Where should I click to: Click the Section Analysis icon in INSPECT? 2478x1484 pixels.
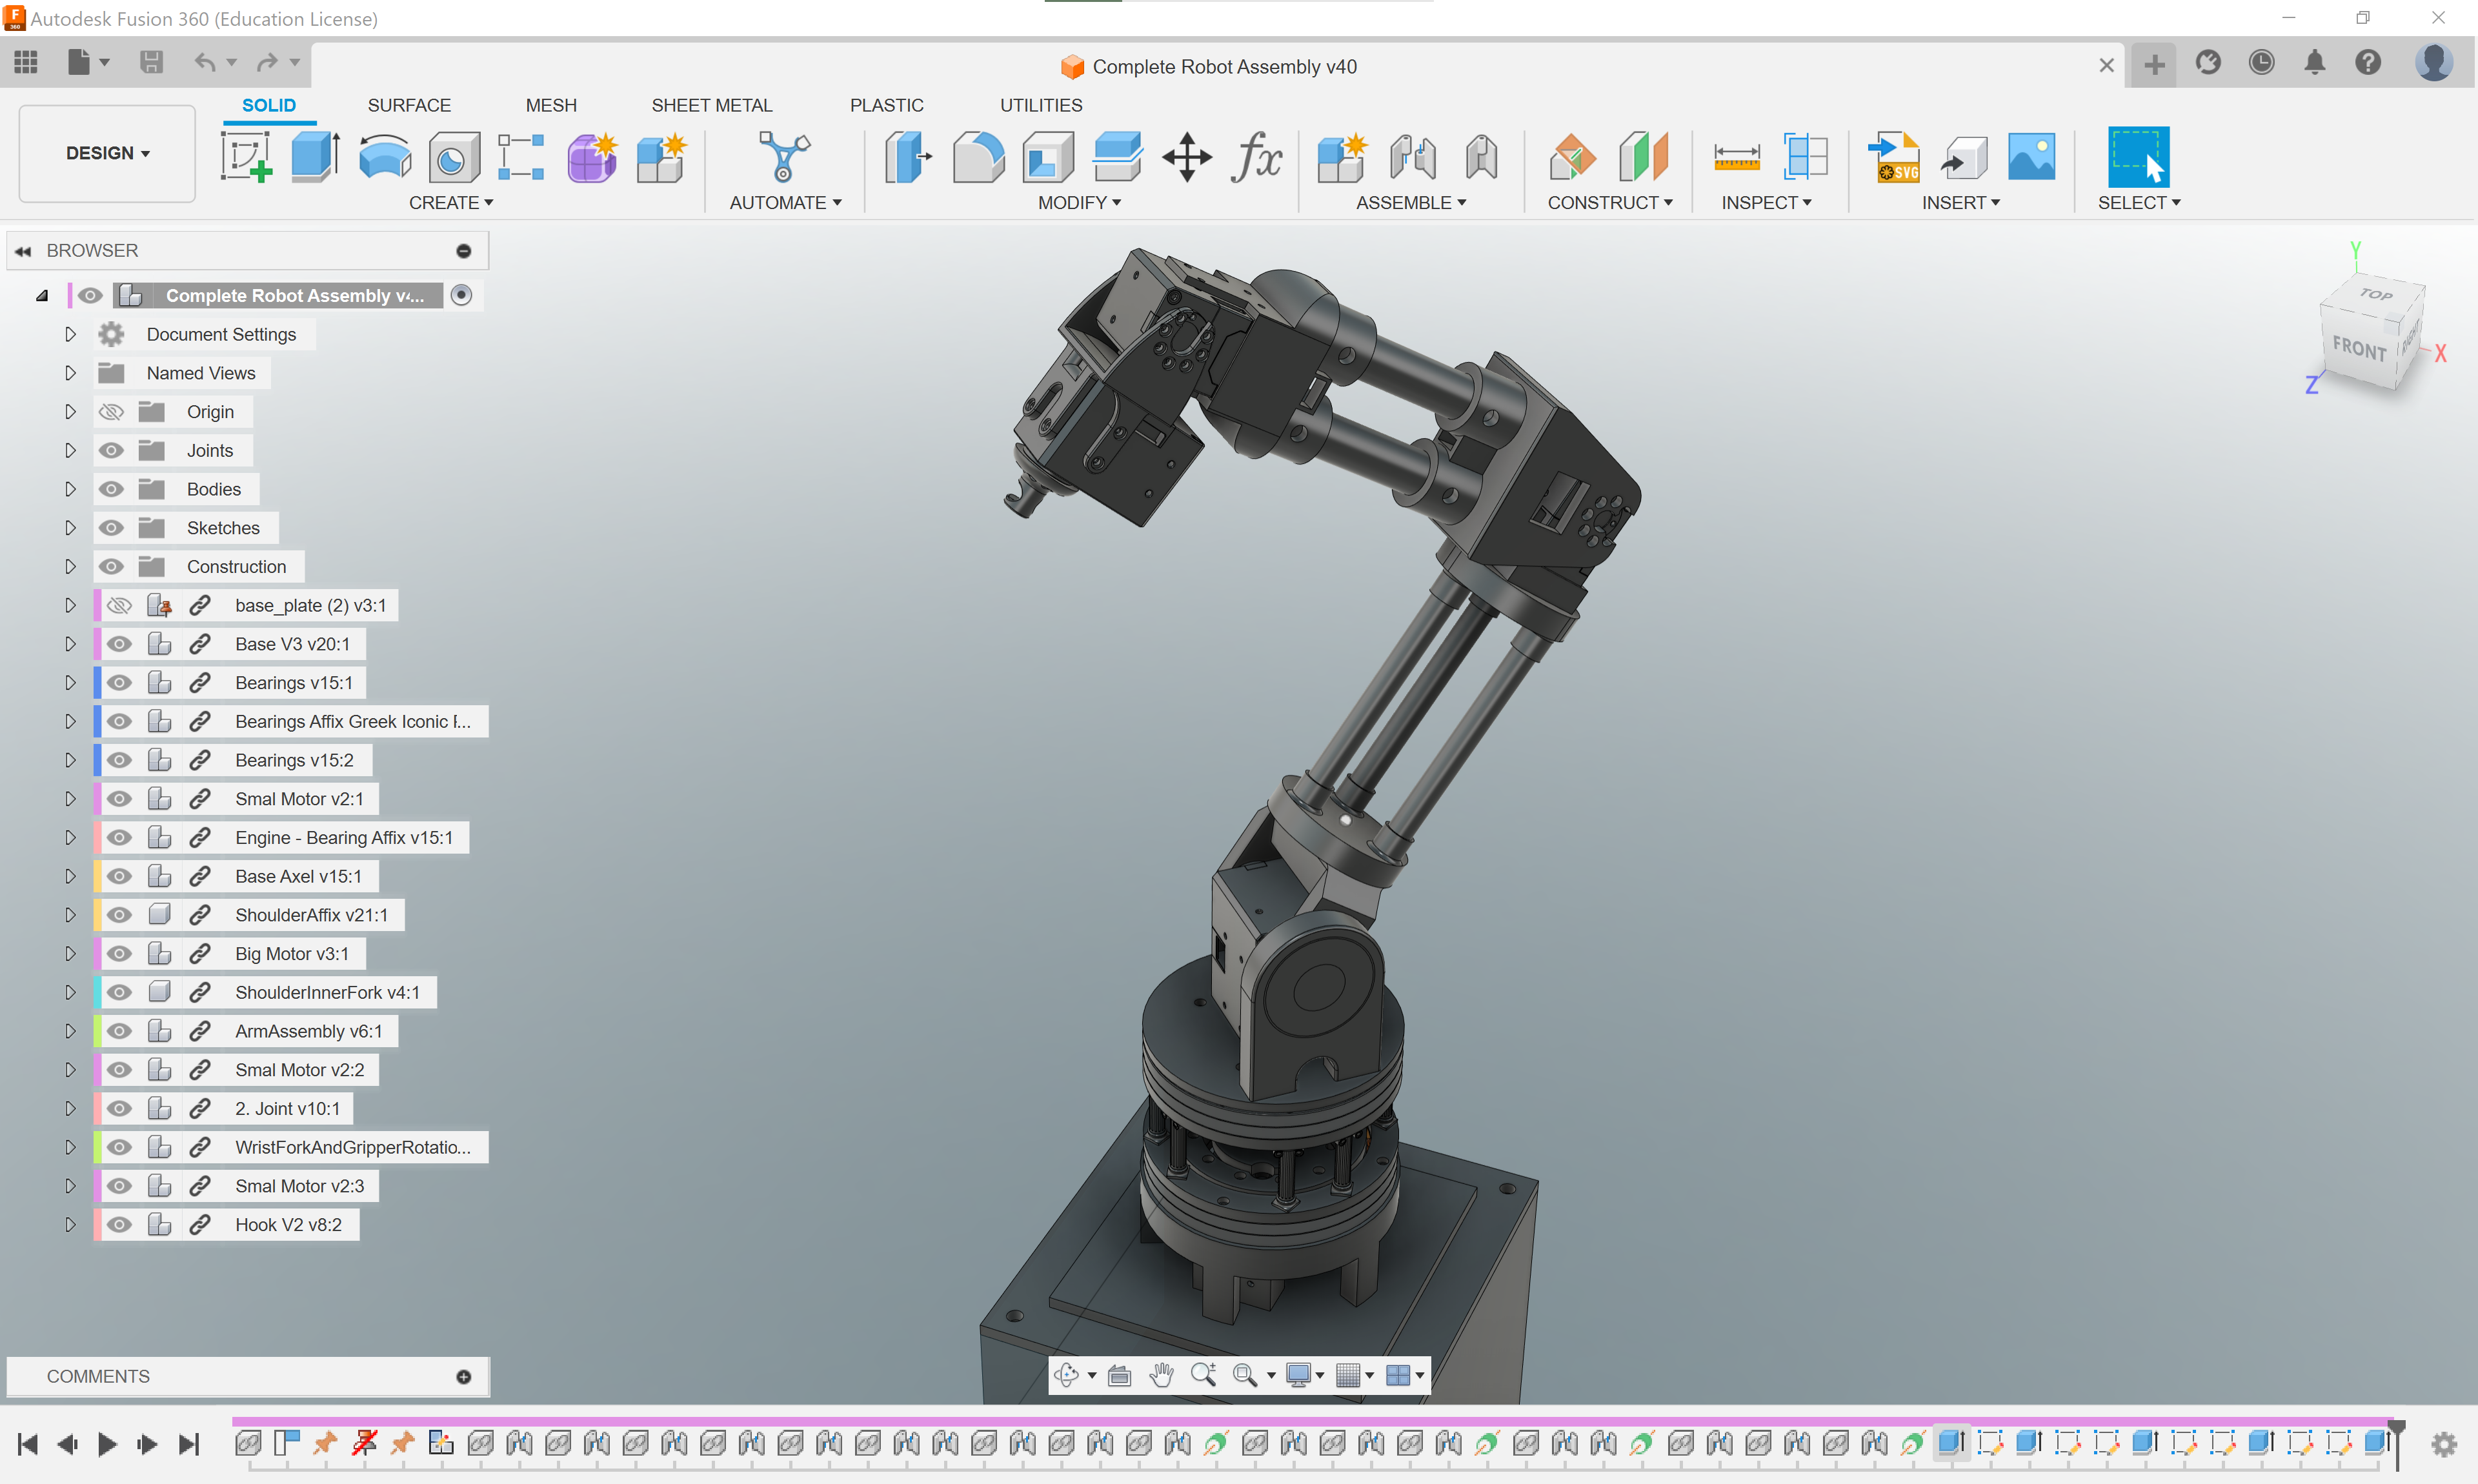point(1805,157)
